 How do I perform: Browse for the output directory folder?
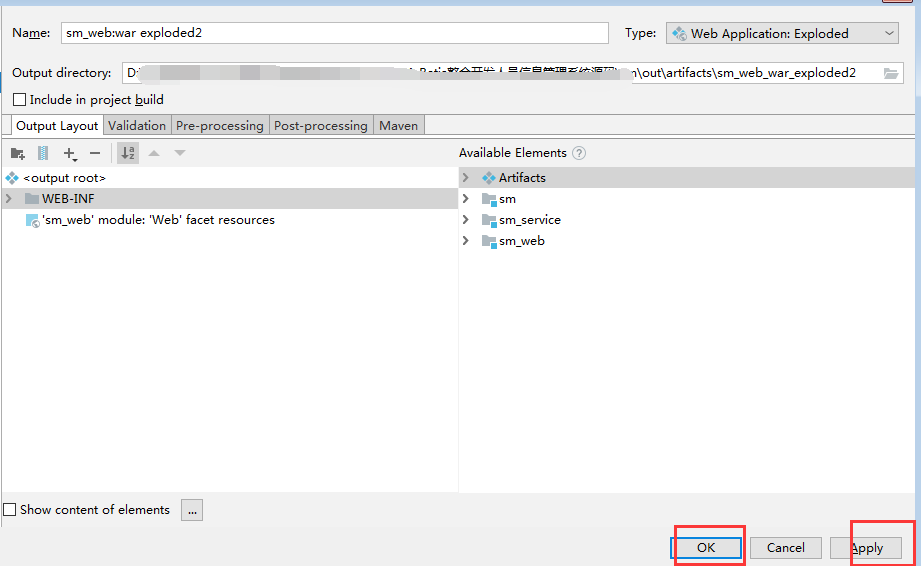[891, 73]
